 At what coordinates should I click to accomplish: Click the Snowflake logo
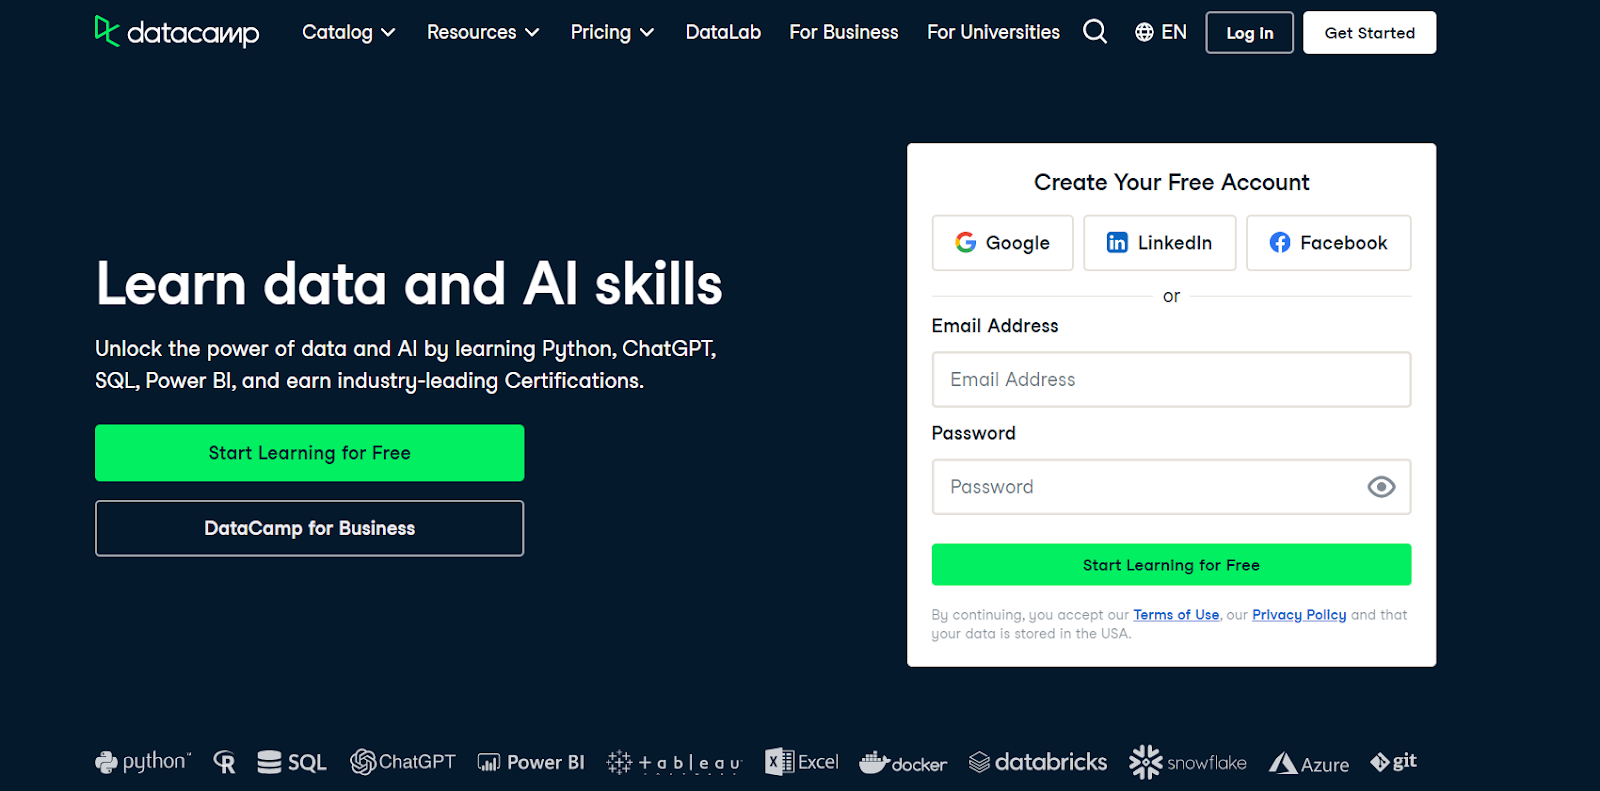[x=1188, y=763]
